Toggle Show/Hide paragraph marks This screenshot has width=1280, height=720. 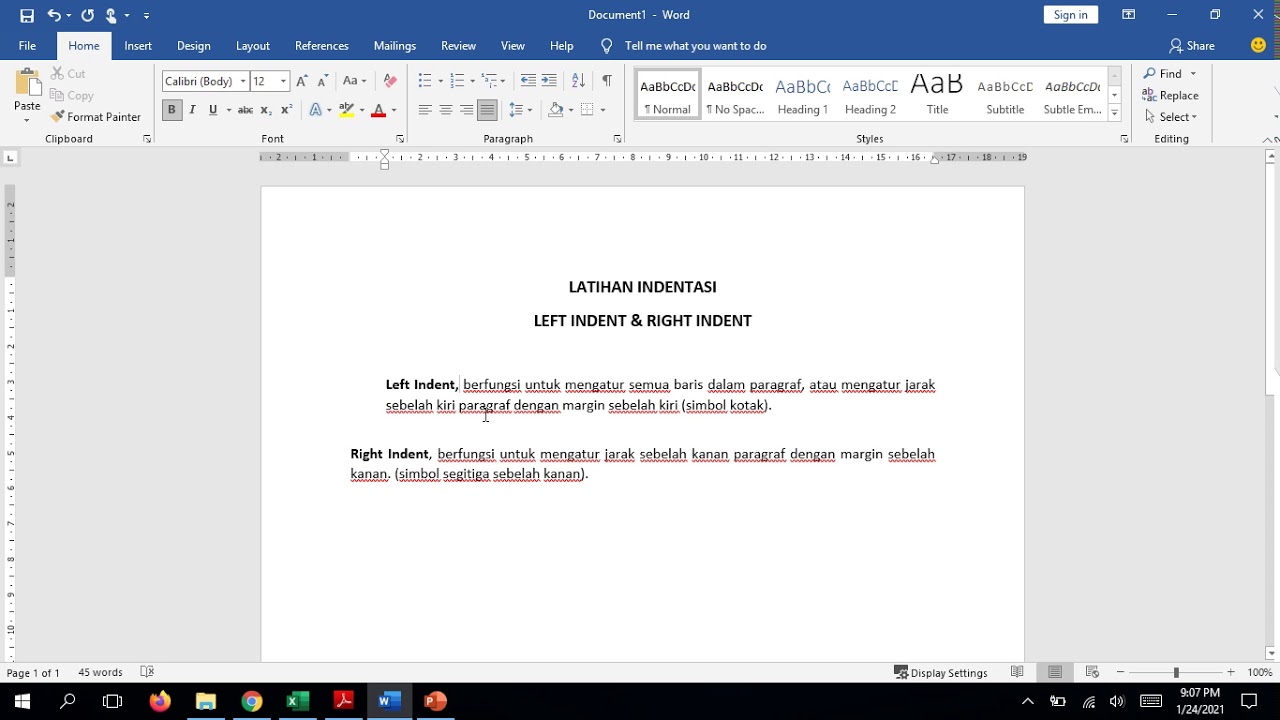click(607, 81)
